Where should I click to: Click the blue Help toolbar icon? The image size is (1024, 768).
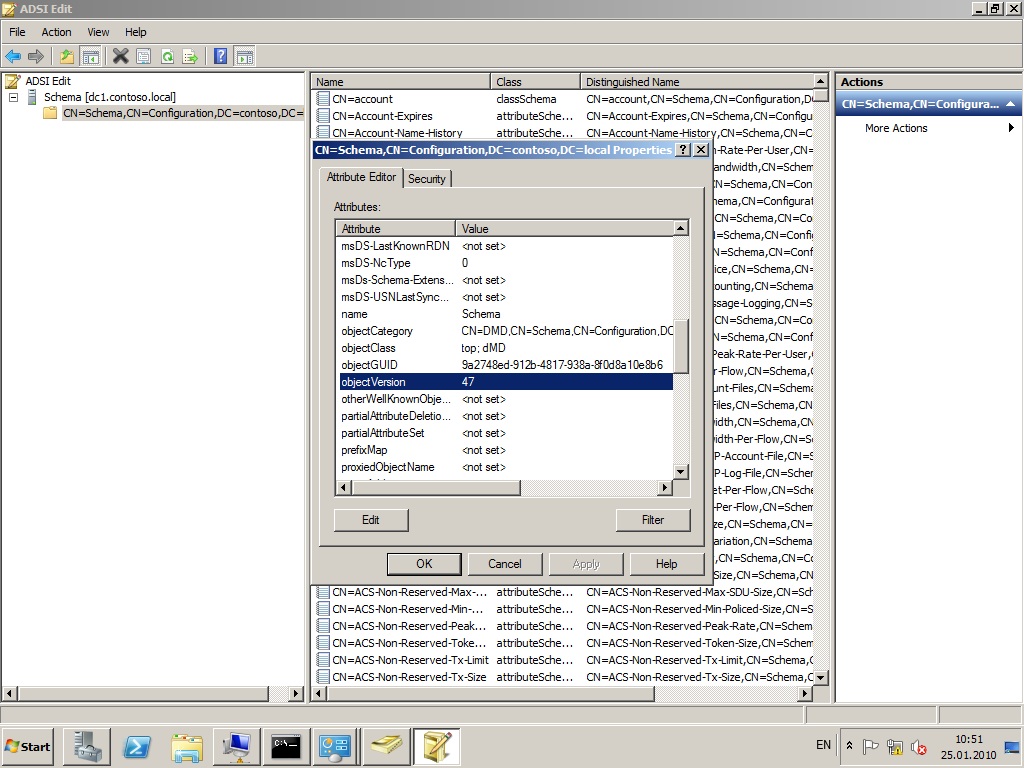[220, 57]
